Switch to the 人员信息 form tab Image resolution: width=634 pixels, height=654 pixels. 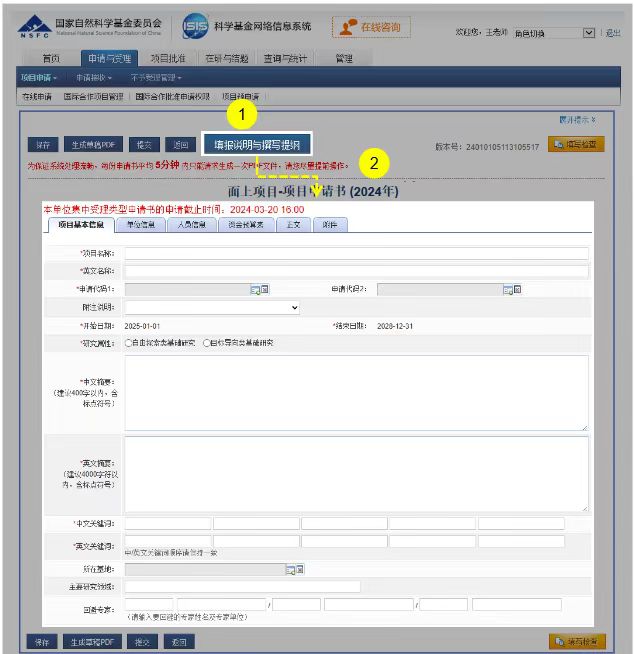point(191,225)
